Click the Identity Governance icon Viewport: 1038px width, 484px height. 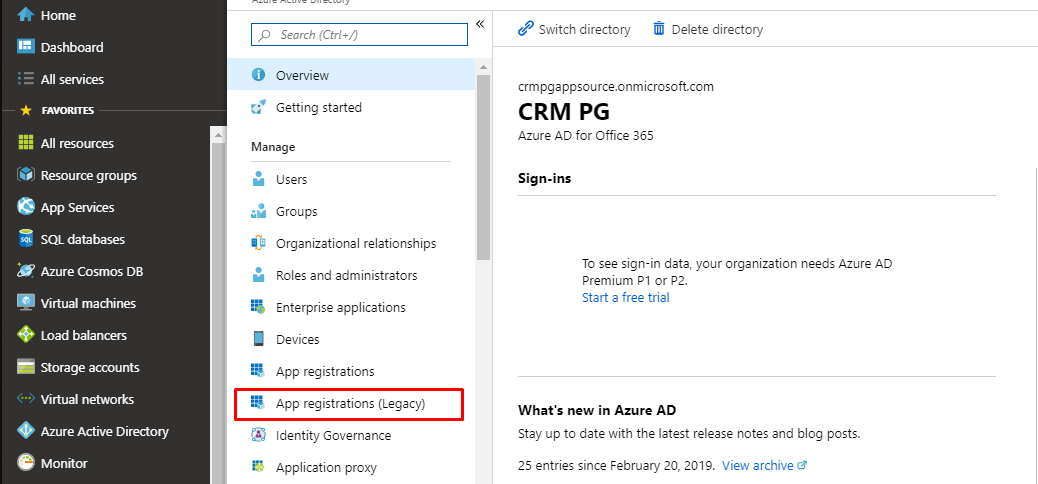coord(258,435)
